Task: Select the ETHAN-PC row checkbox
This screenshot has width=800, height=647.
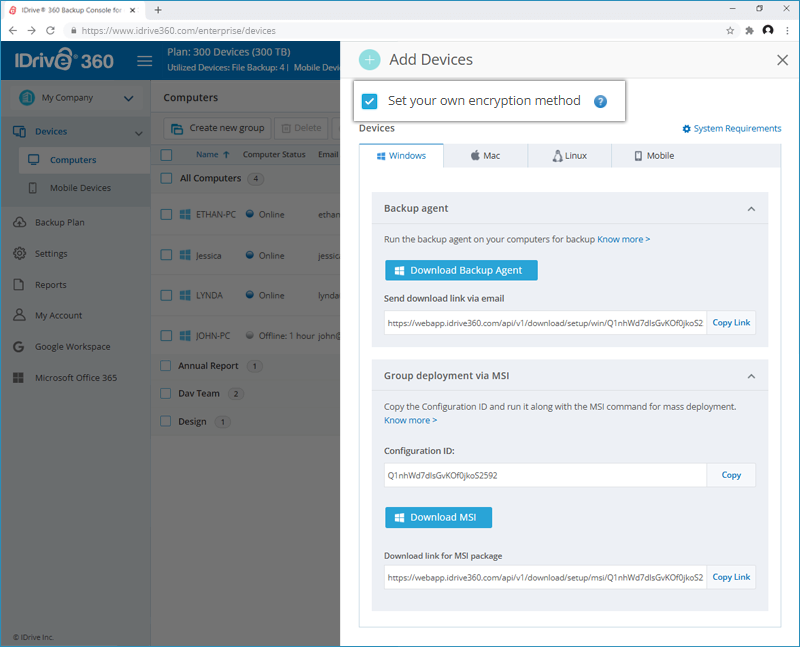Action: click(166, 214)
